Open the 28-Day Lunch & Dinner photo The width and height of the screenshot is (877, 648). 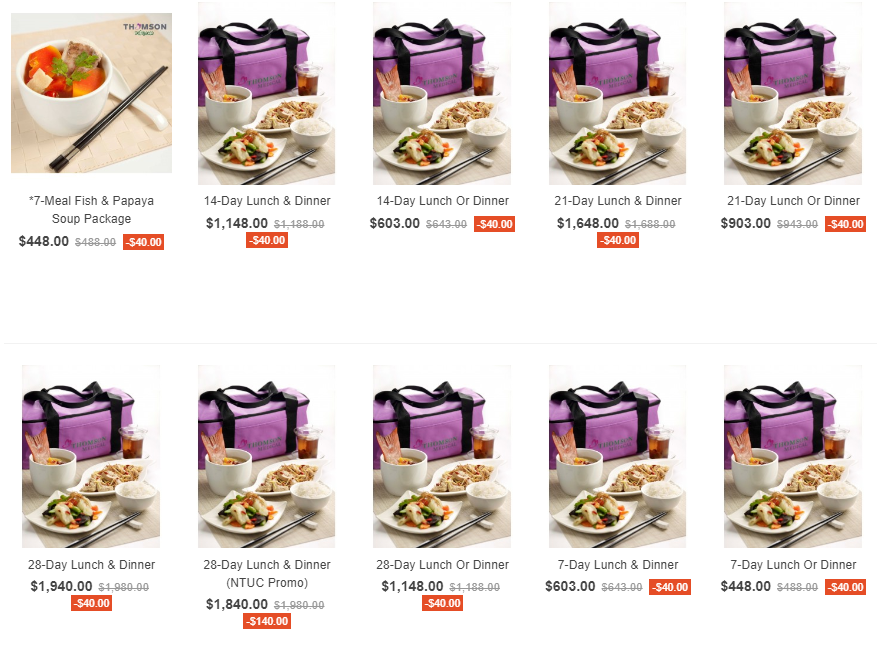[x=91, y=457]
